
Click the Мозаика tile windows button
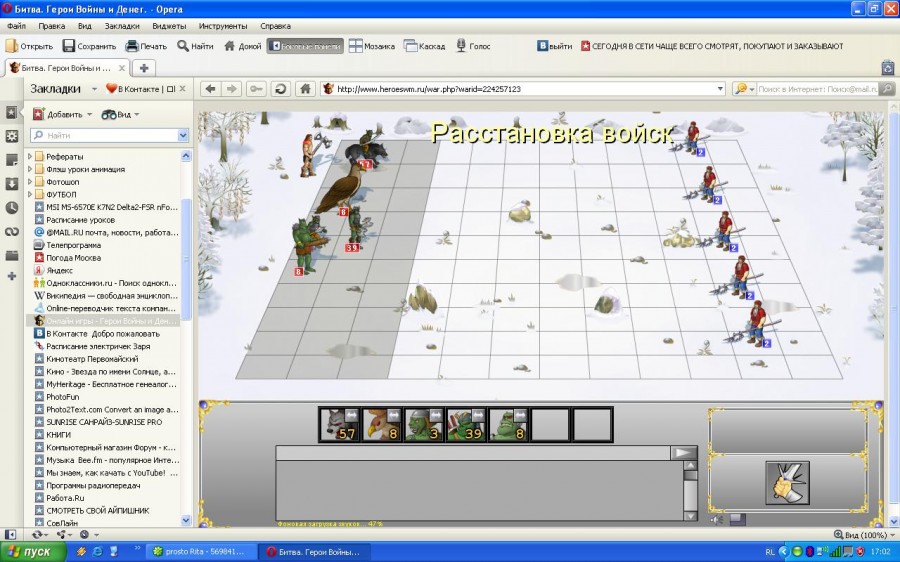tap(372, 46)
